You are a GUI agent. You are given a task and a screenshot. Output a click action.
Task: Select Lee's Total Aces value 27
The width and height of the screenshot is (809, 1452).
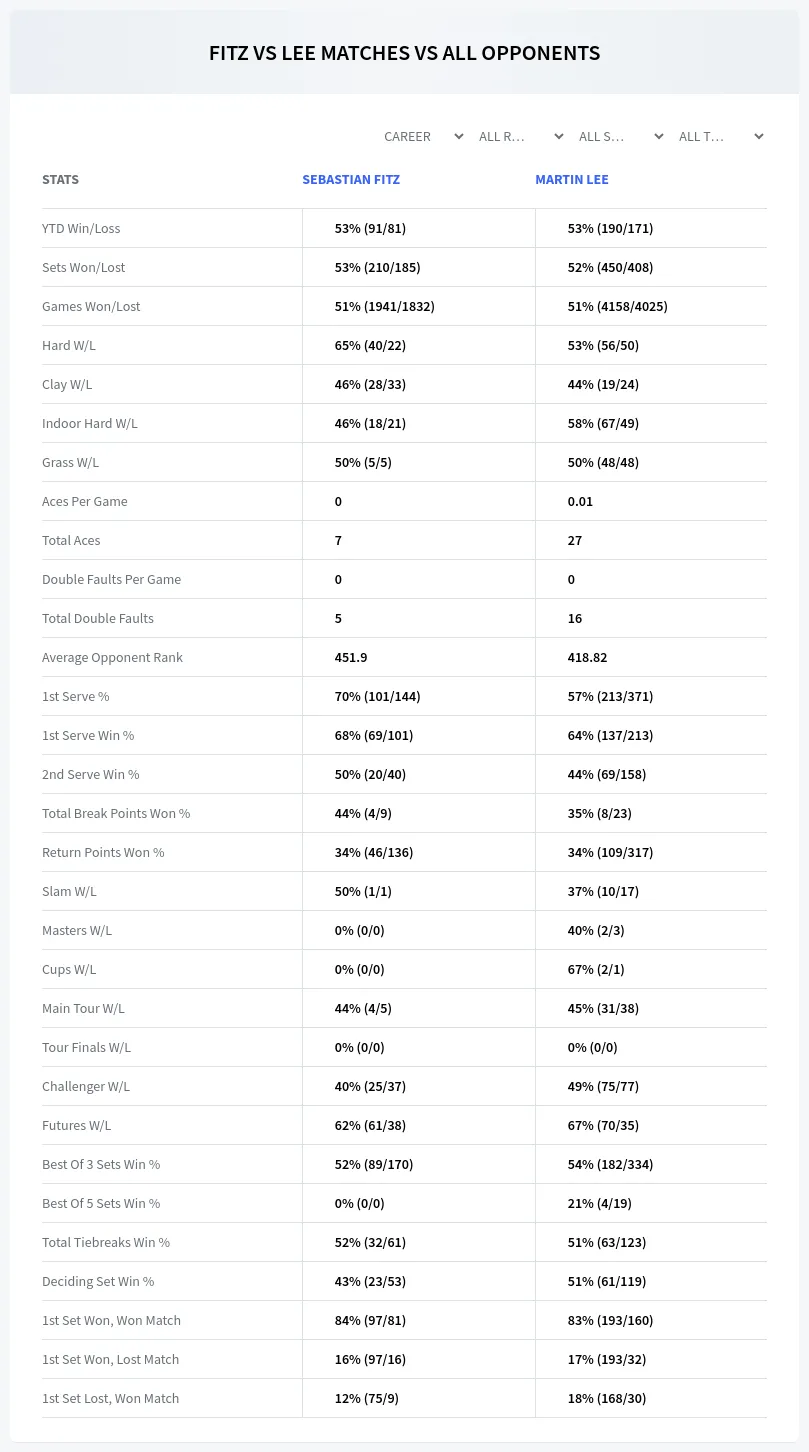(575, 540)
